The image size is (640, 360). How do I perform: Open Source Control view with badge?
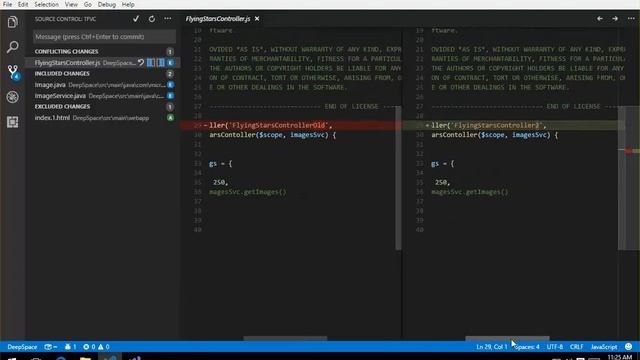tap(13, 72)
